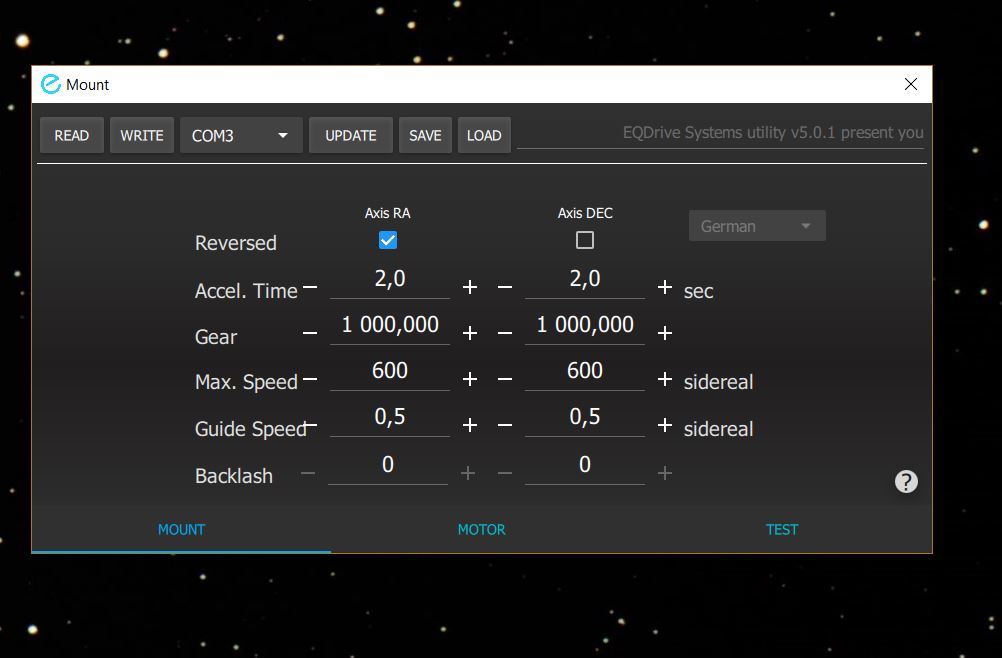The image size is (1002, 658).
Task: Increase Axis RA Guide Speed with plus
Action: [470, 425]
